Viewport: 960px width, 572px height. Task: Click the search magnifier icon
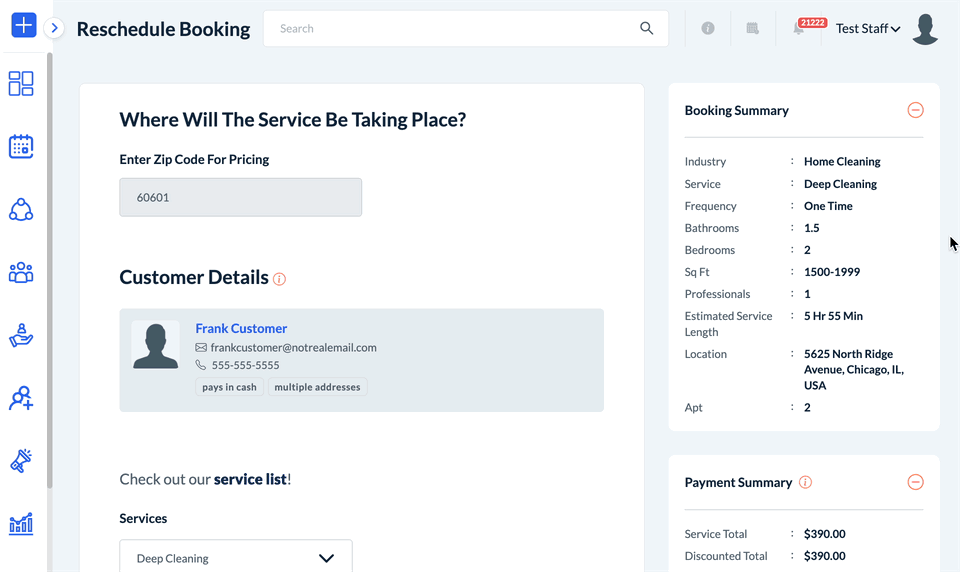pos(647,28)
